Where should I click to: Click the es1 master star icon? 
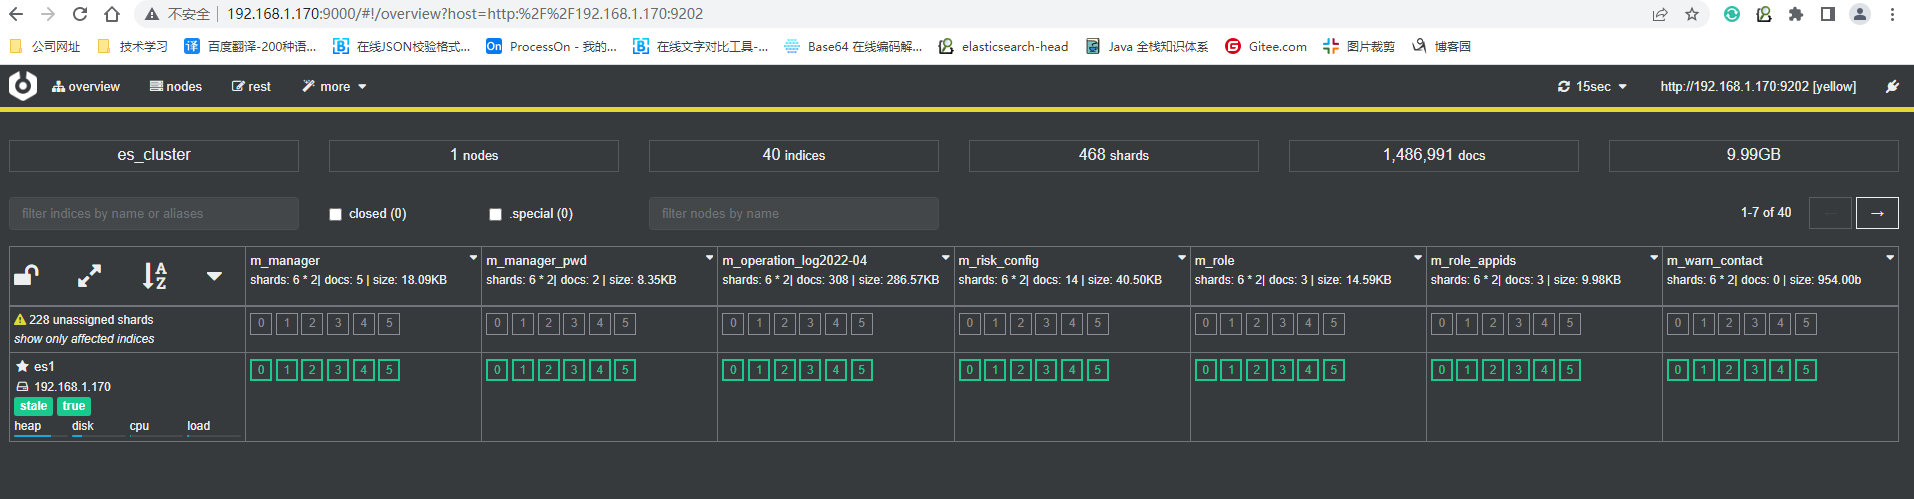pos(22,366)
